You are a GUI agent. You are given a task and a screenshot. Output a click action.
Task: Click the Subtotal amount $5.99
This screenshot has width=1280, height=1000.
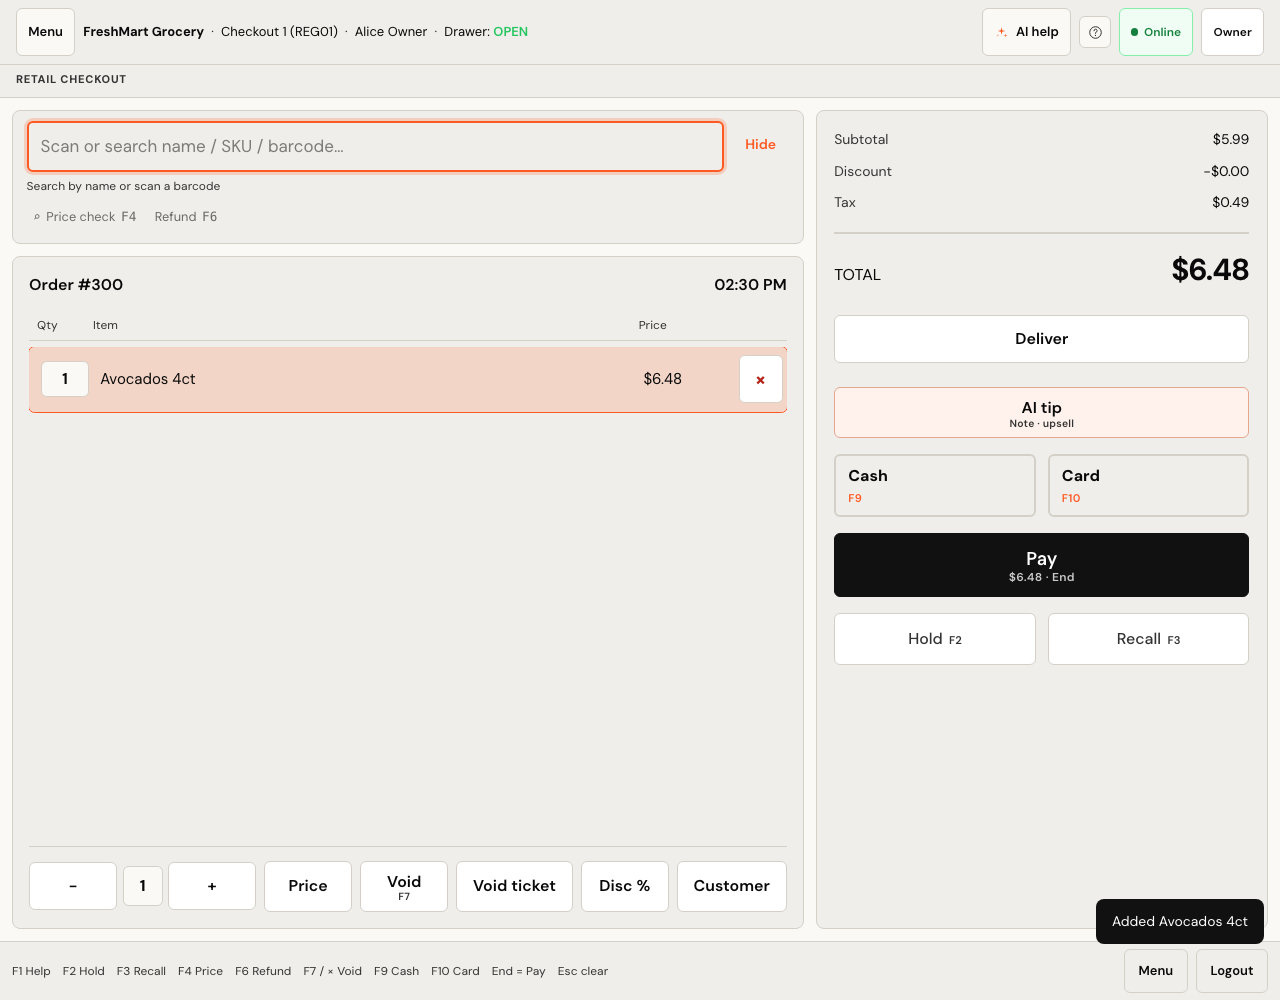click(x=1231, y=140)
